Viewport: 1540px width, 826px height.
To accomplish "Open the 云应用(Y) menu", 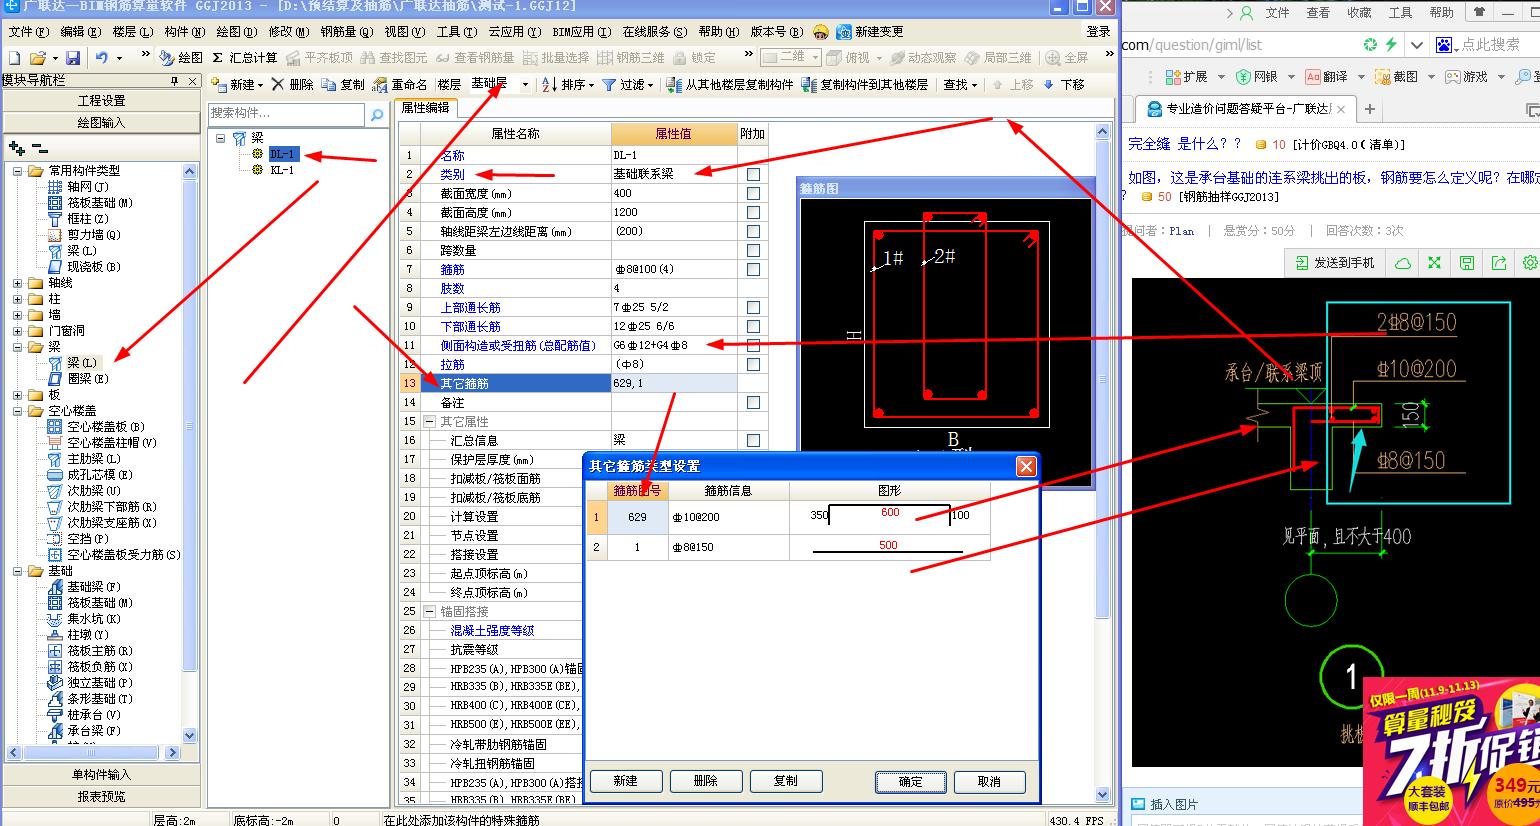I will (x=515, y=32).
